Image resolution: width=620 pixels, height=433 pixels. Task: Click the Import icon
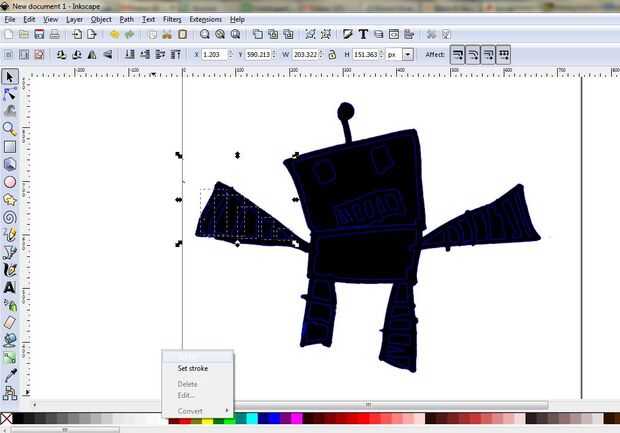tap(77, 34)
